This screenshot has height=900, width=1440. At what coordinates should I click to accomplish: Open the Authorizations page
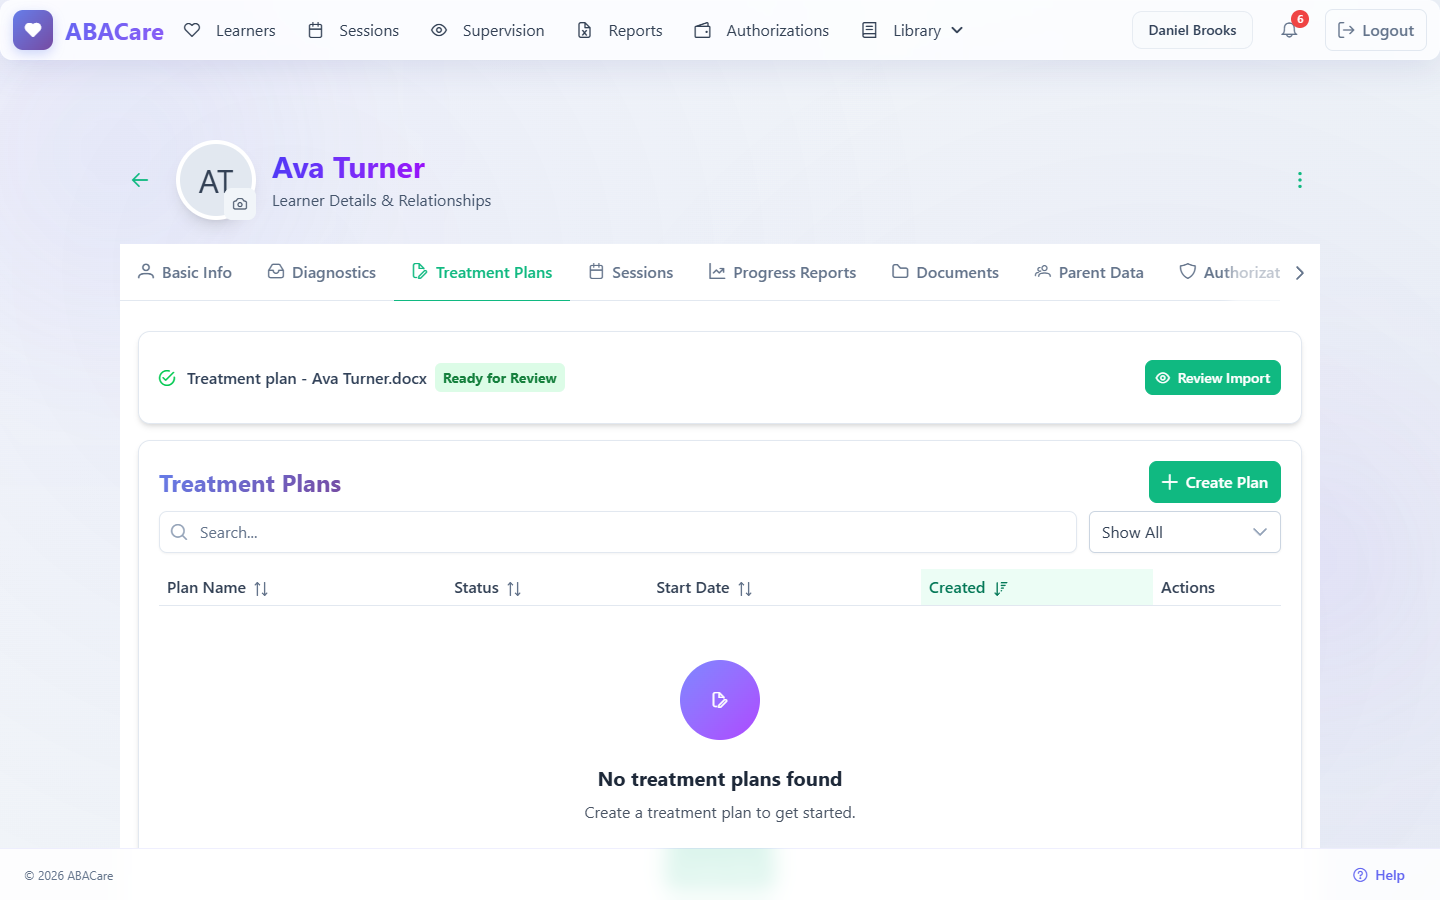tap(761, 30)
